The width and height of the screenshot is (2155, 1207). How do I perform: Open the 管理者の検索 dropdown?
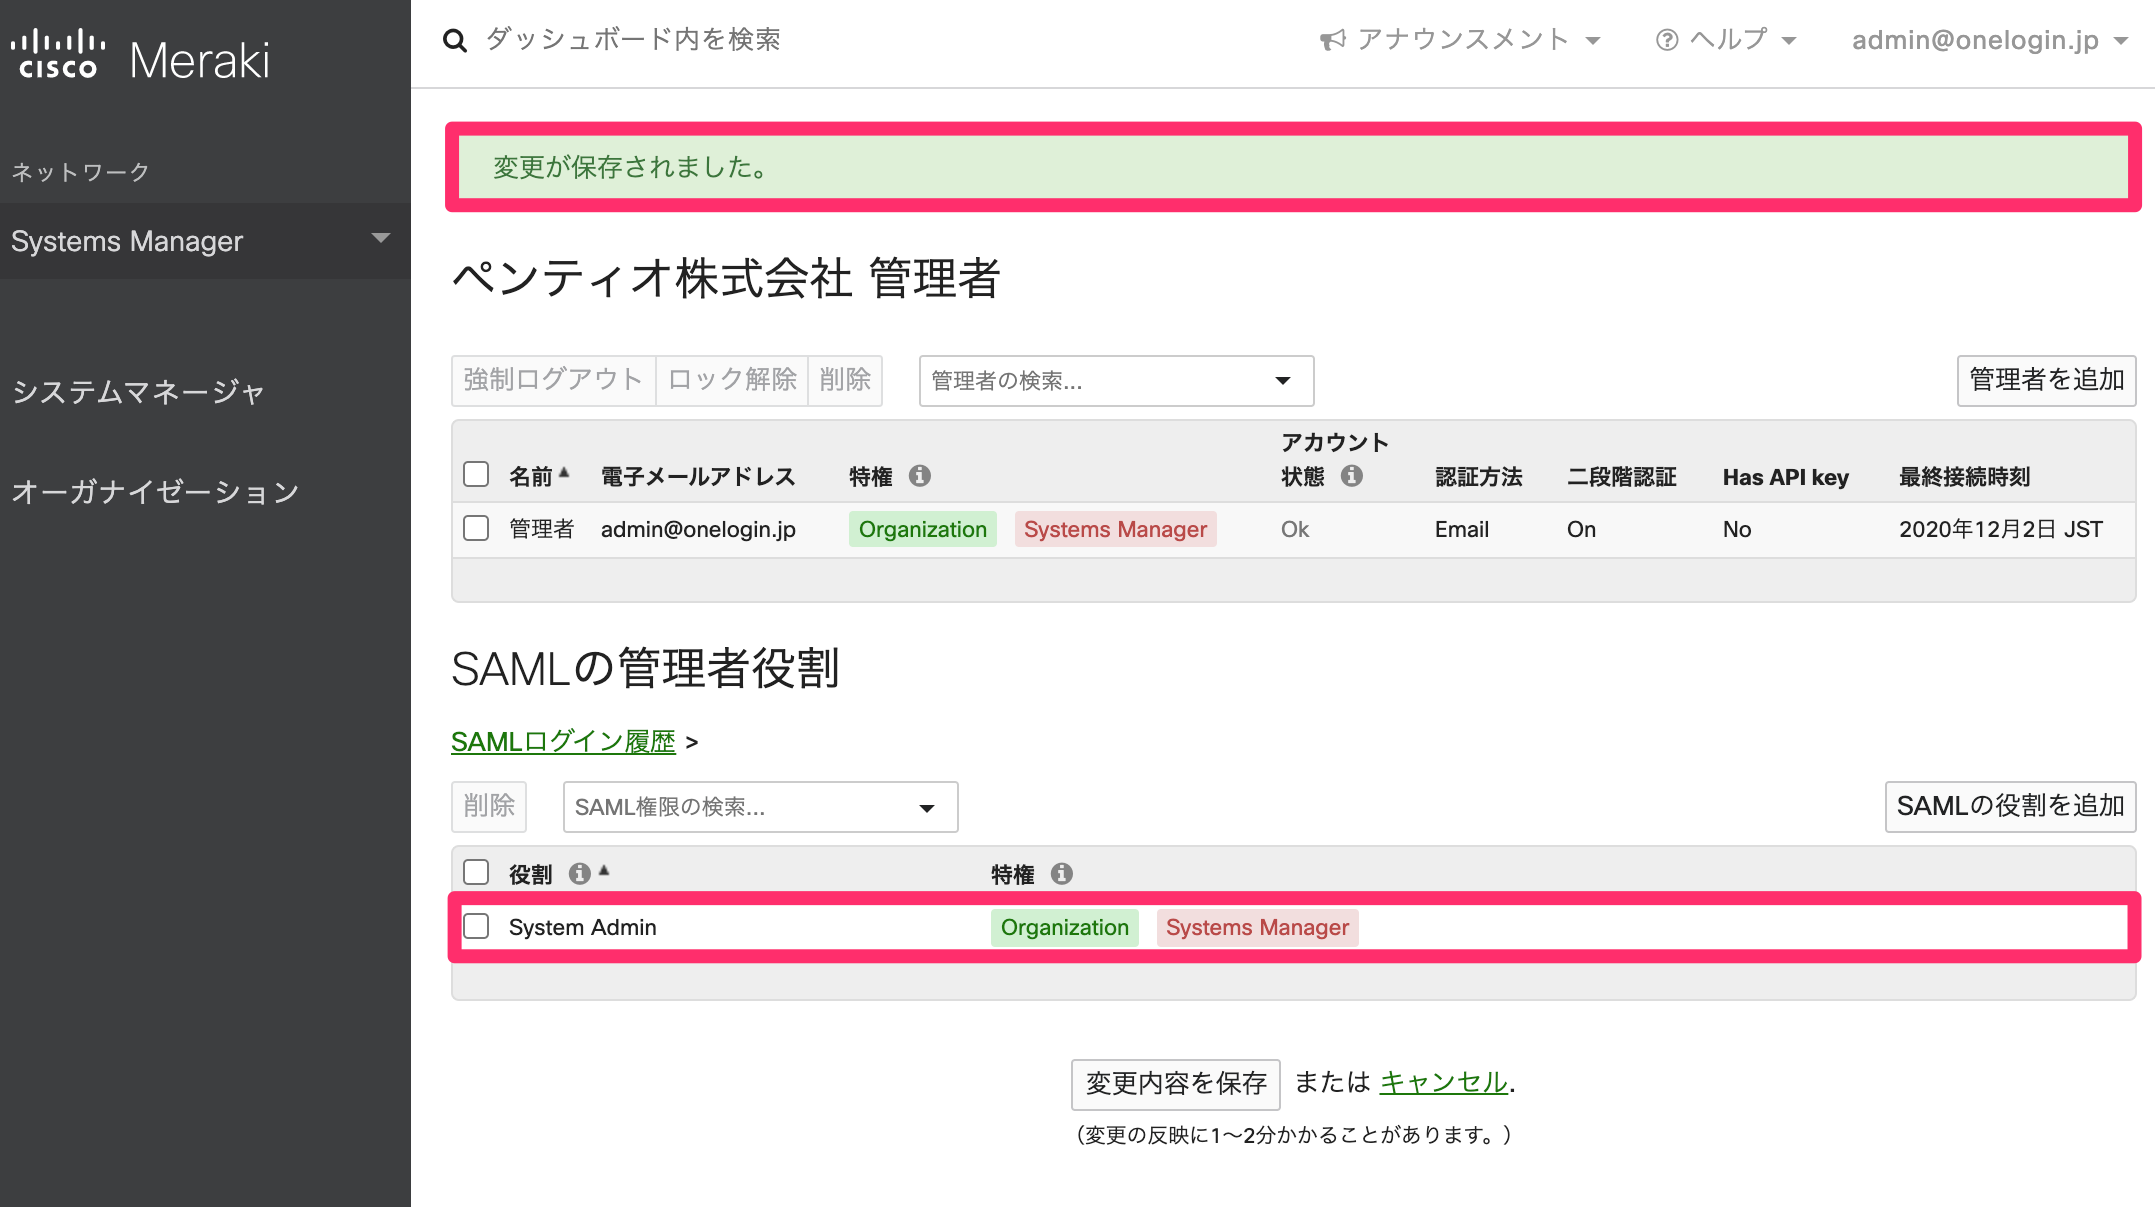tap(1116, 381)
